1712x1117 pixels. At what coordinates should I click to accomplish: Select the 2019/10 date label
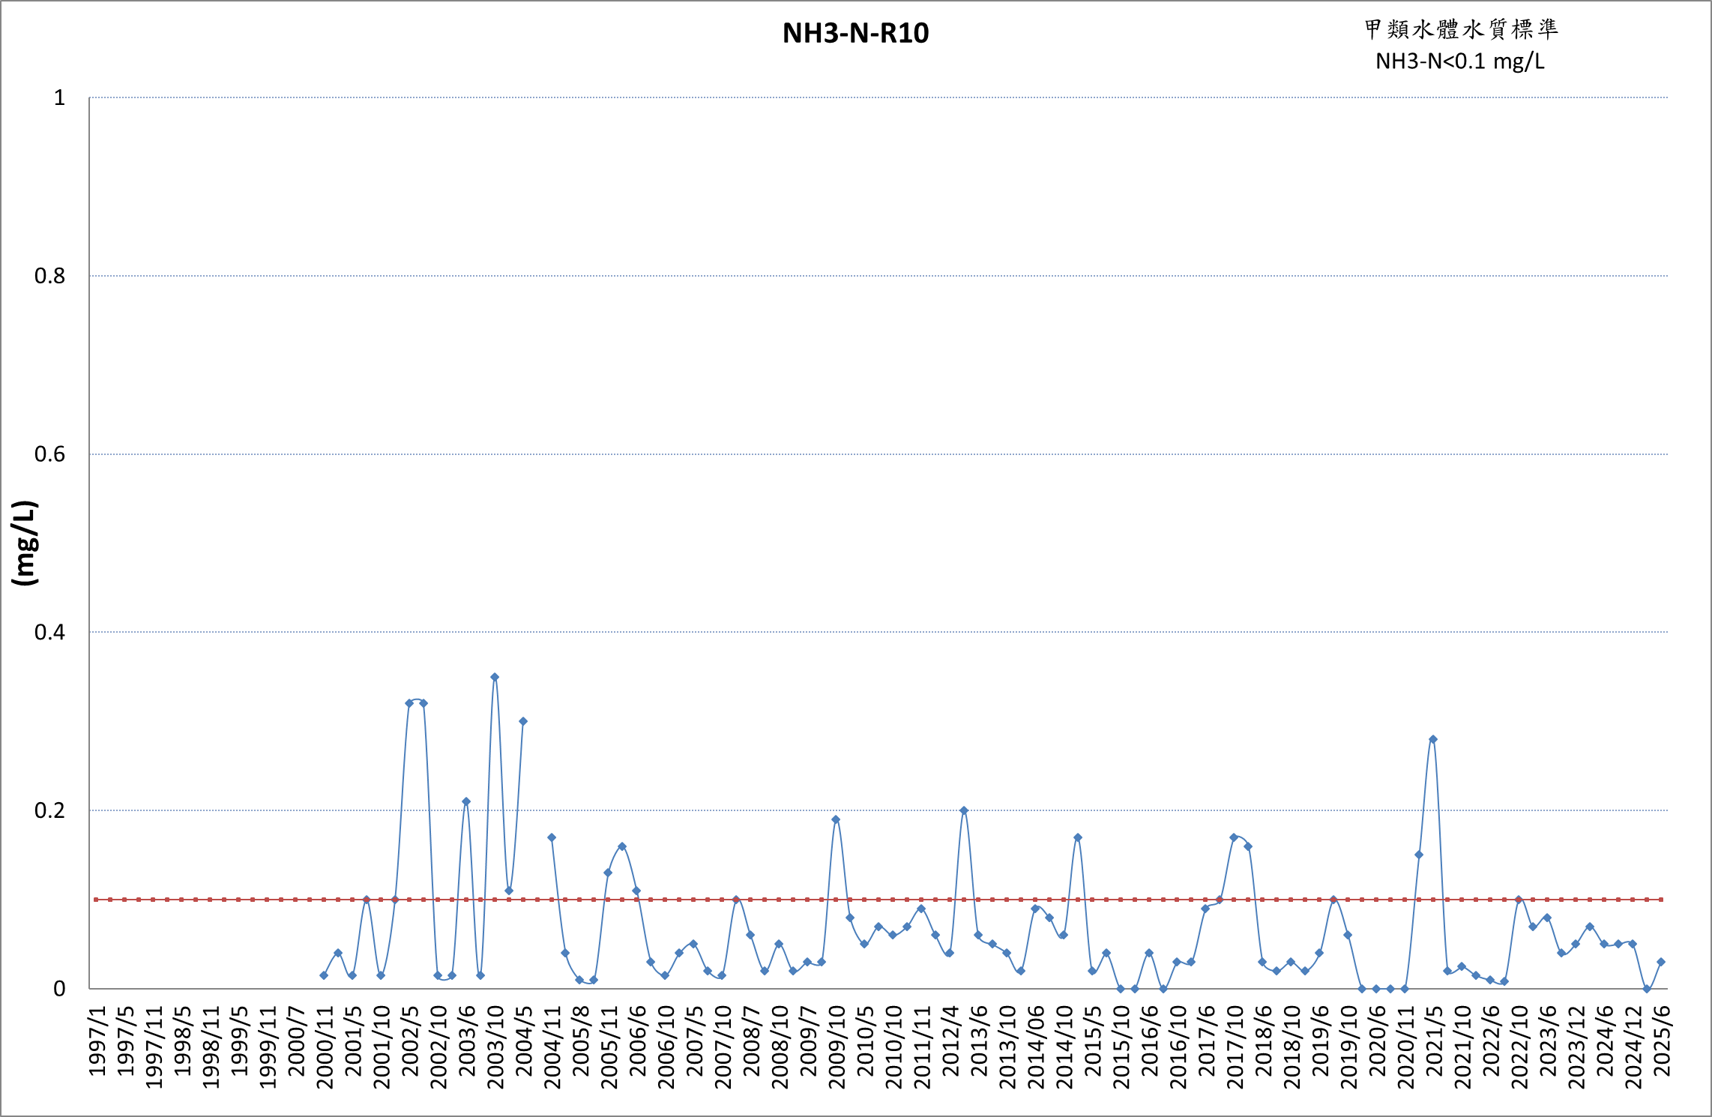(1348, 1048)
